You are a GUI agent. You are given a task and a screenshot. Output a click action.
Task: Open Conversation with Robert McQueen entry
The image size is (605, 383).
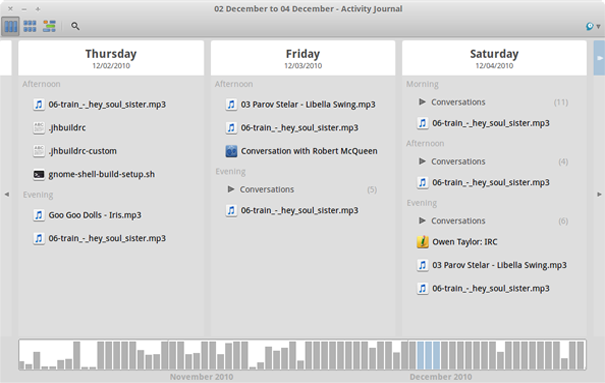(309, 151)
